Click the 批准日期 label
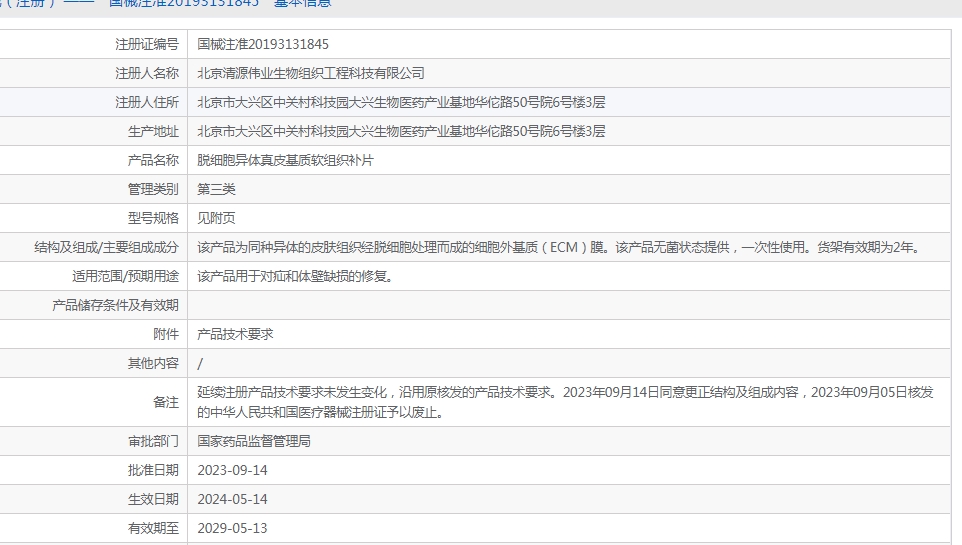This screenshot has width=962, height=545. coord(153,470)
